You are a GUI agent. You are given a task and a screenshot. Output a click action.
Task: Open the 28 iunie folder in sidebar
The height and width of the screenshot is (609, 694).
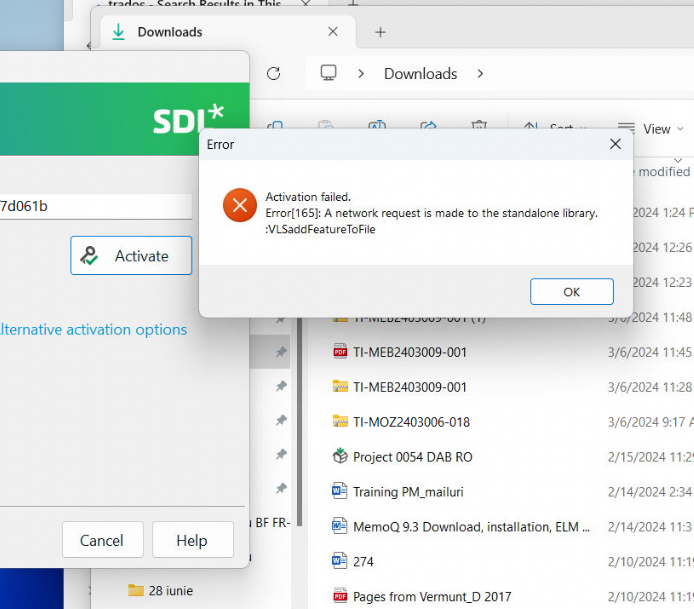(161, 591)
